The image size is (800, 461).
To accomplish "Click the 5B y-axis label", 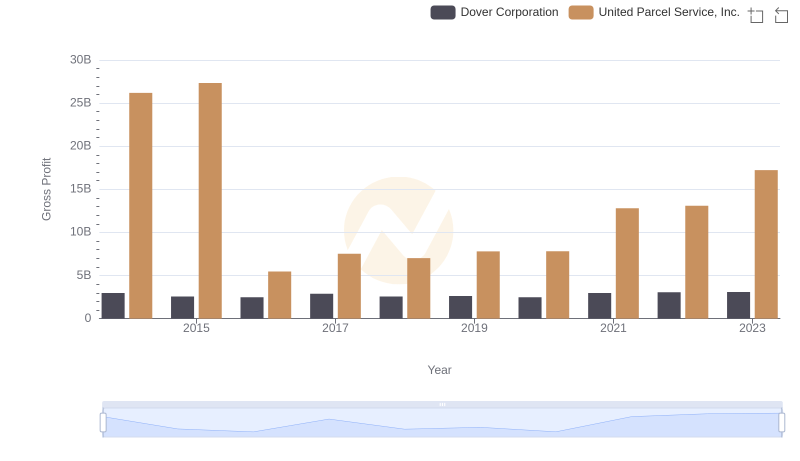I will [84, 275].
